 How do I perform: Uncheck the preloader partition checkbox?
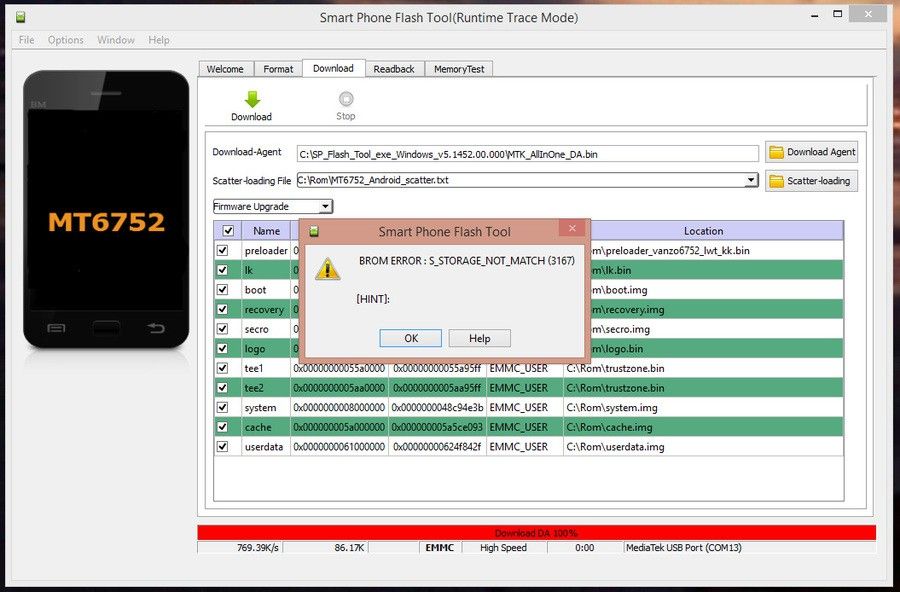click(x=222, y=250)
